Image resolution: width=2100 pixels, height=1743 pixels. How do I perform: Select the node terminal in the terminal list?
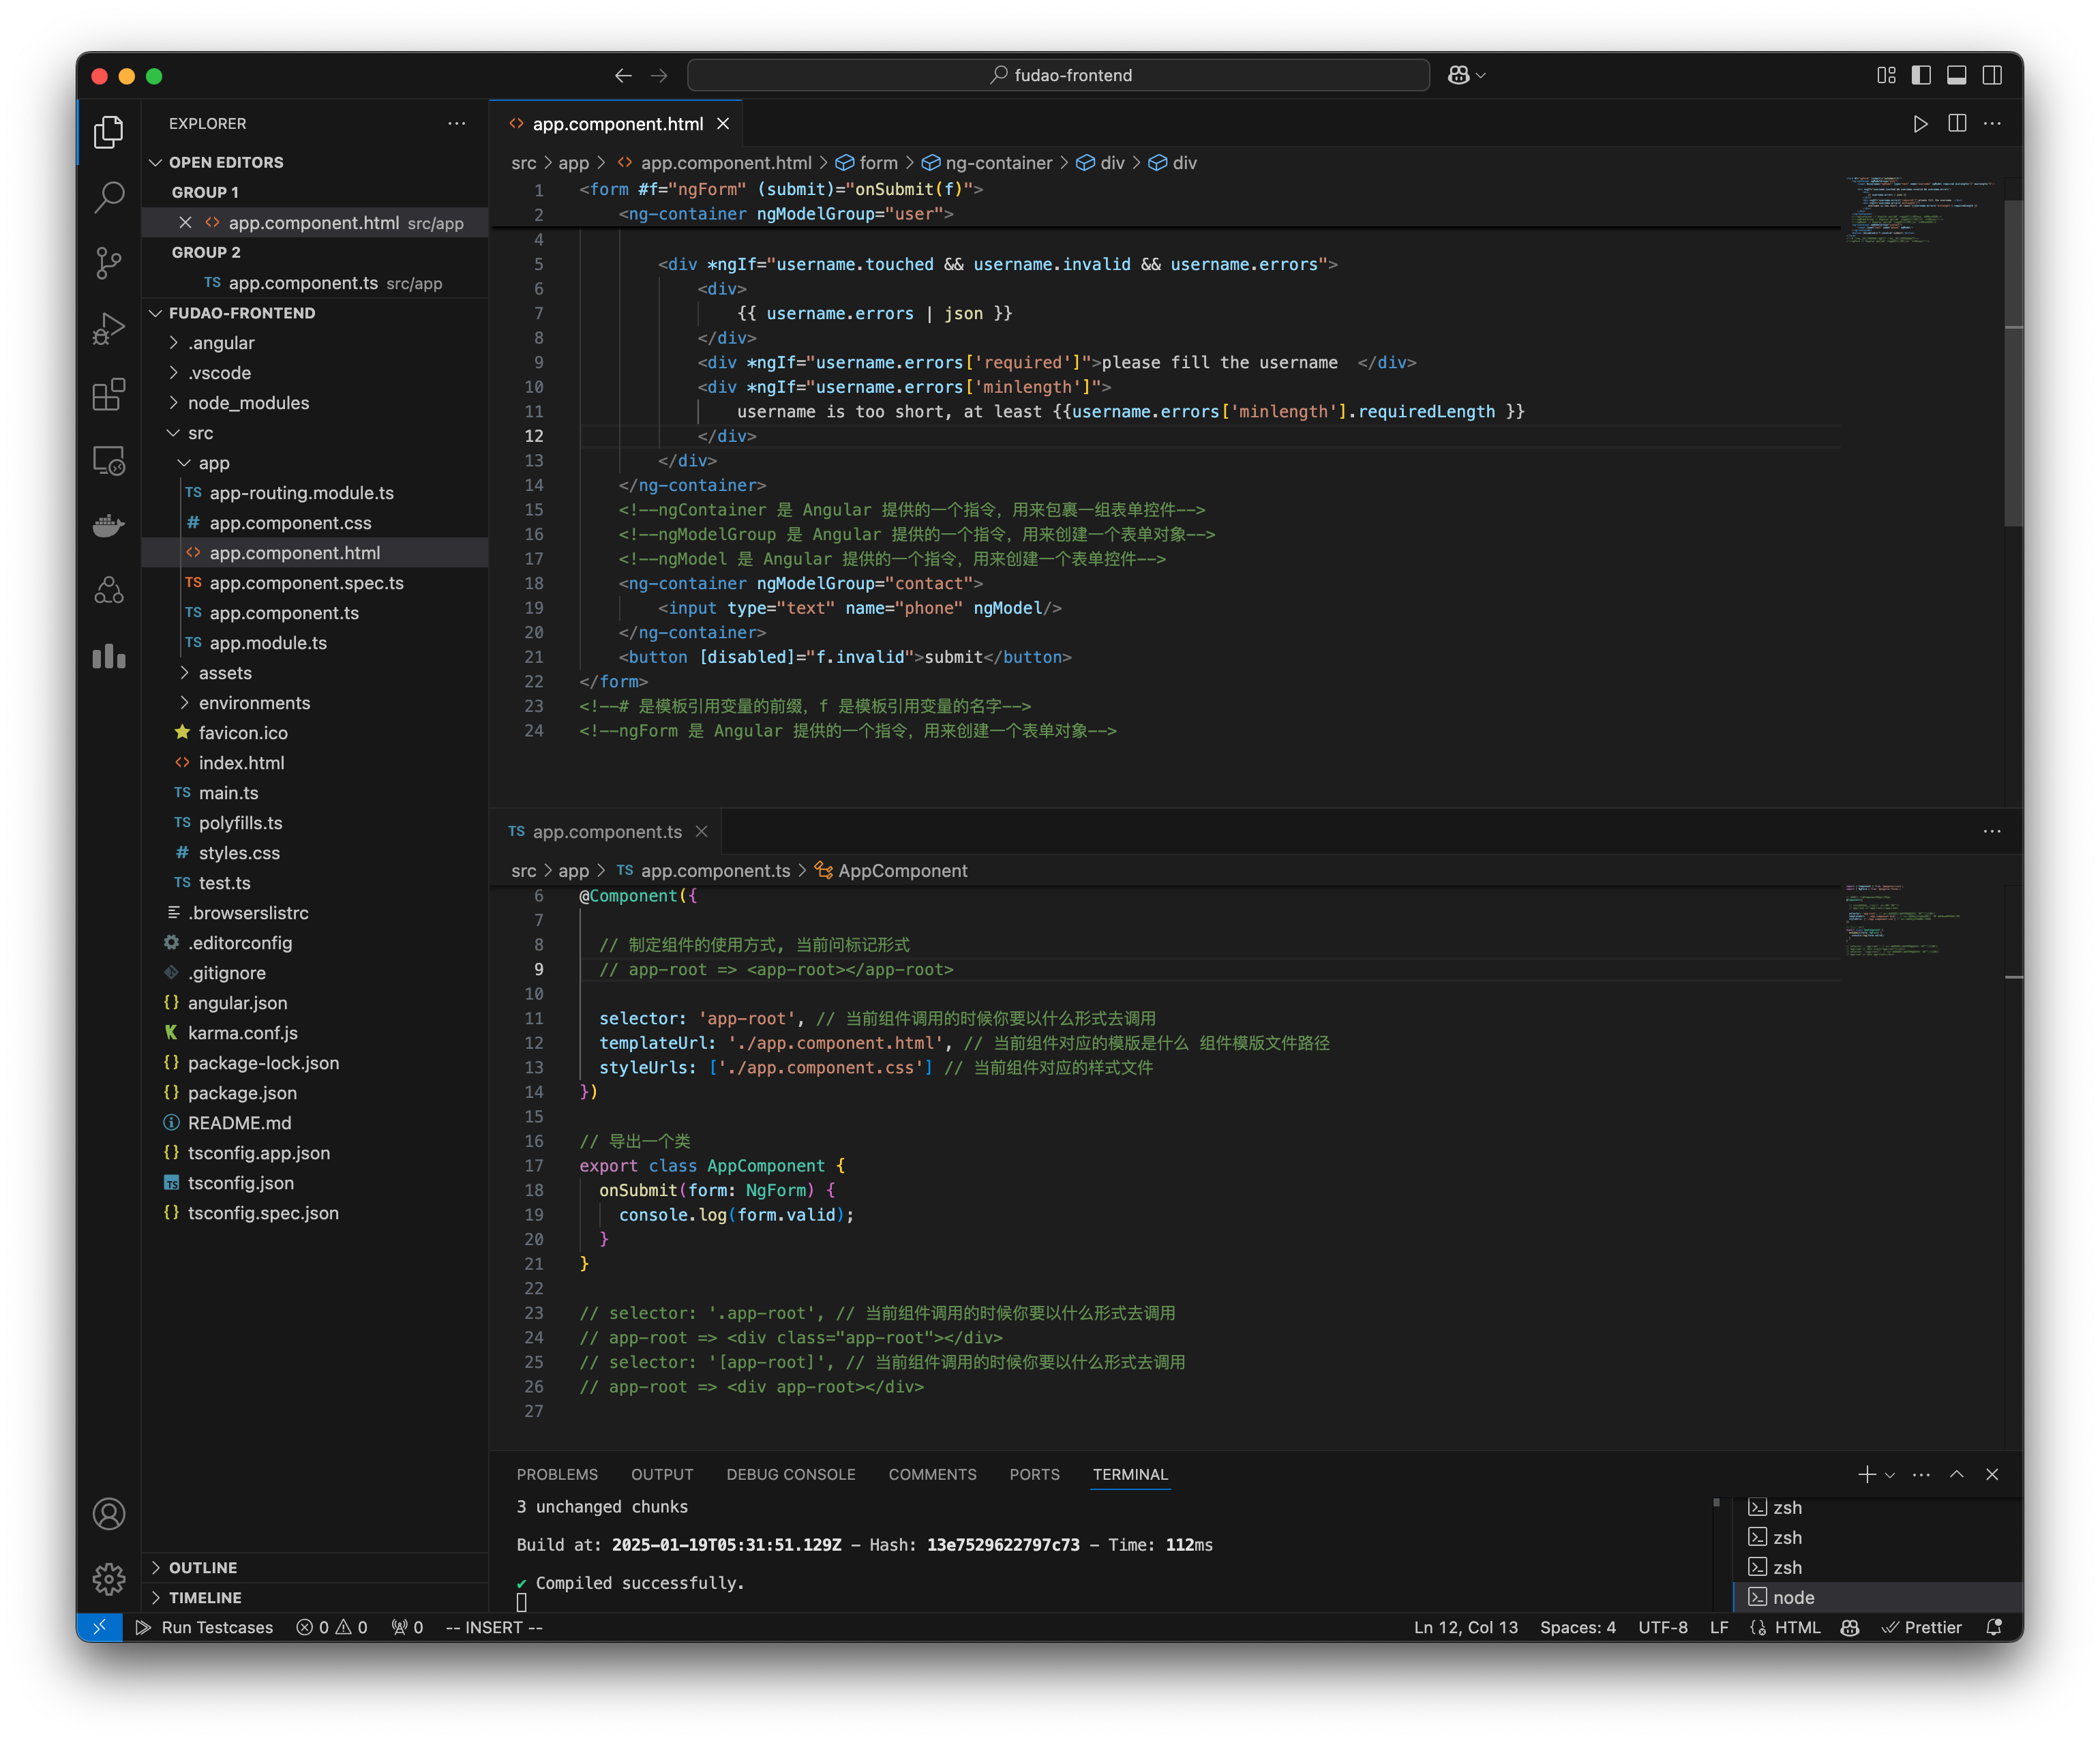[1793, 1597]
